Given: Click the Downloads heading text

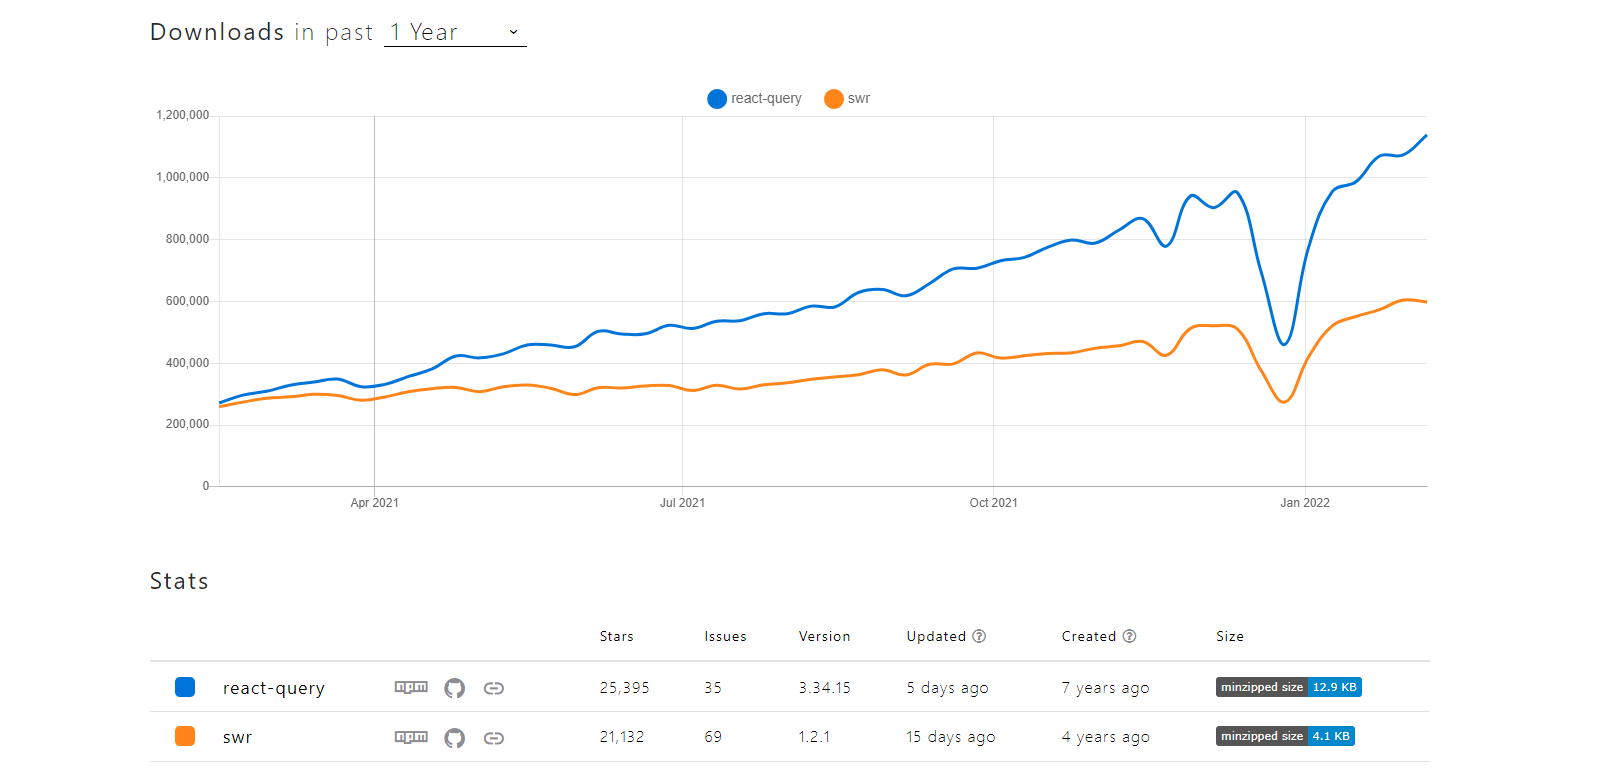Looking at the screenshot, I should coord(217,32).
